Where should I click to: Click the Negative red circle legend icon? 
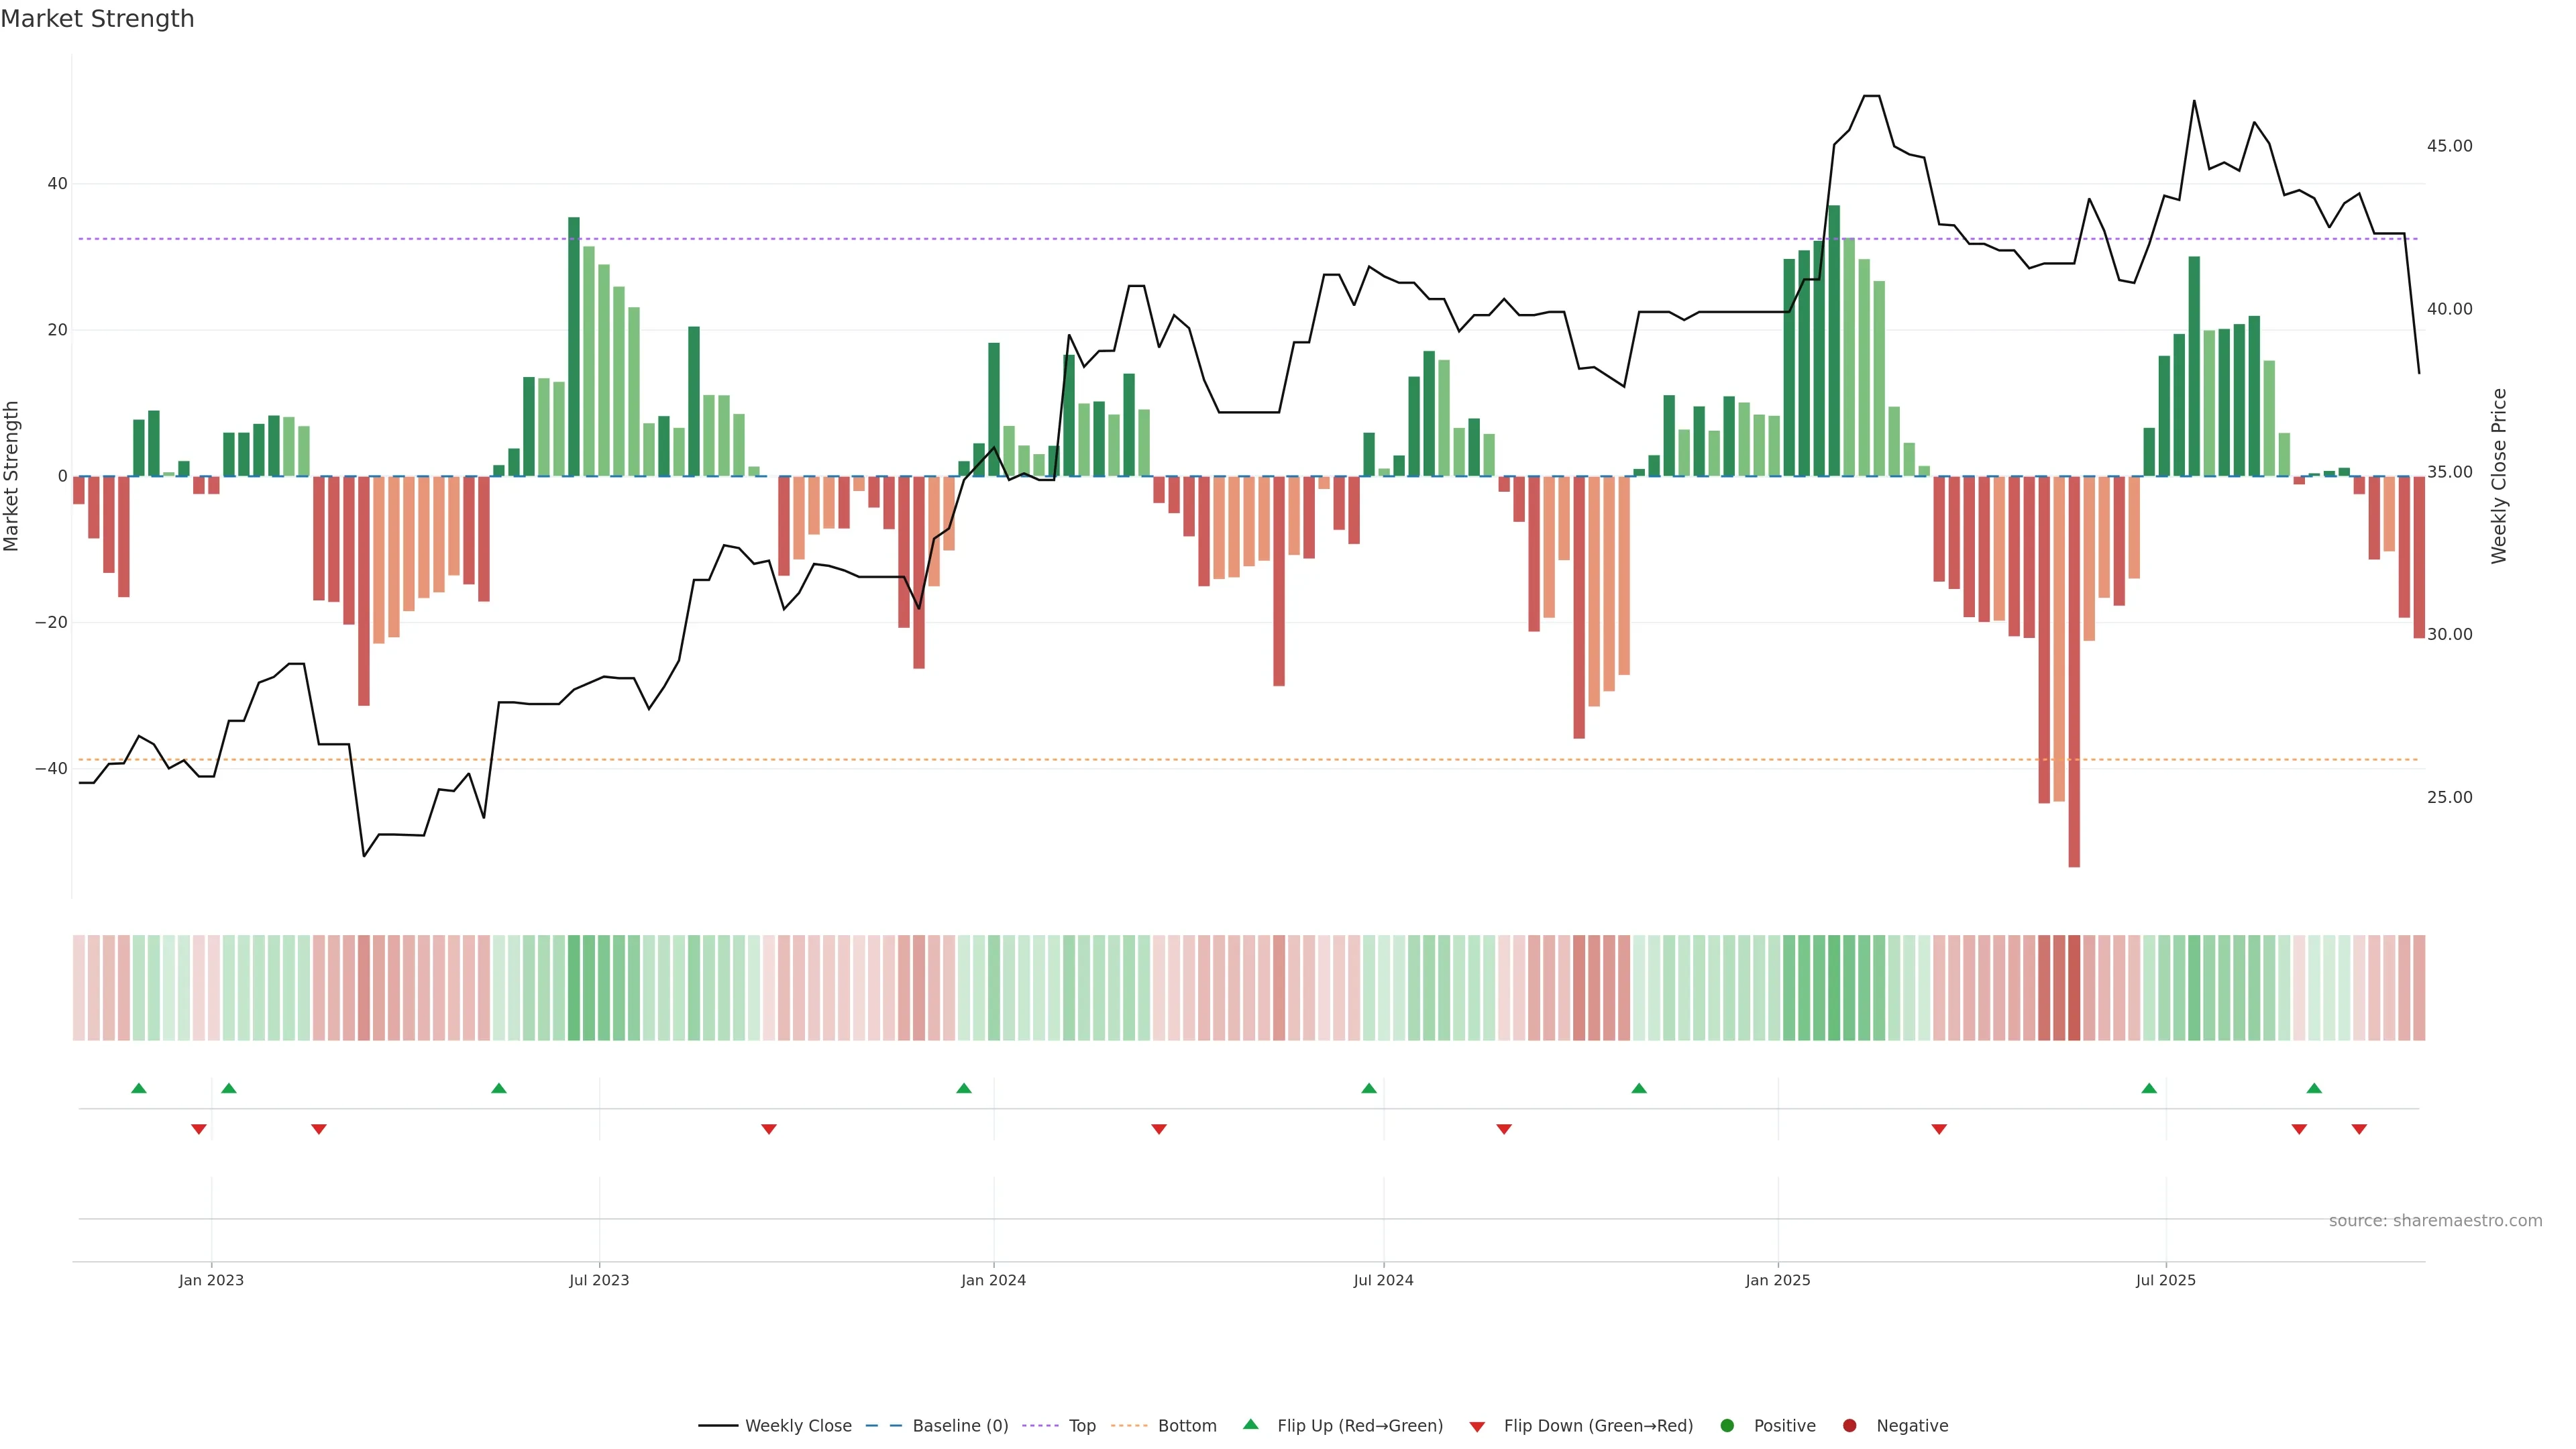point(1849,1426)
